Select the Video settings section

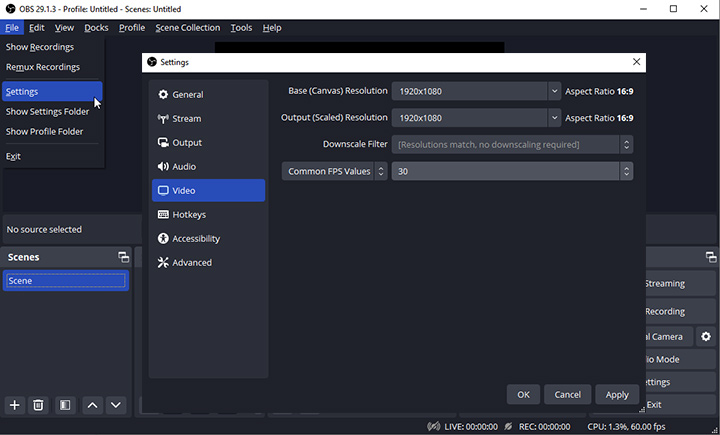tap(208, 190)
